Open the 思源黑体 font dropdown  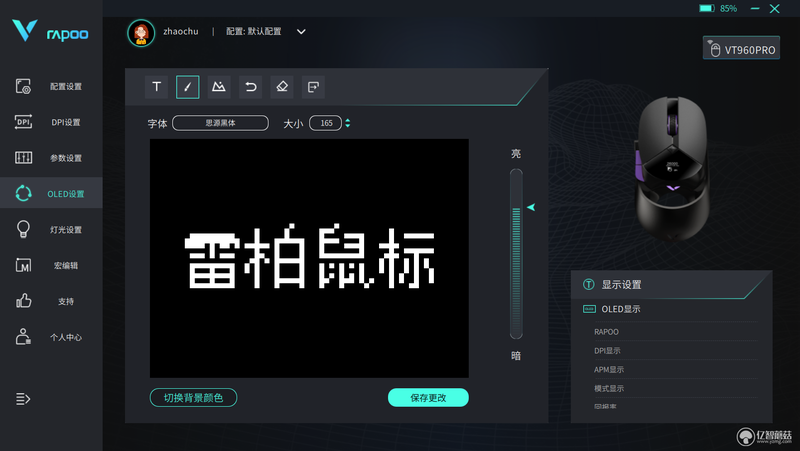[220, 123]
